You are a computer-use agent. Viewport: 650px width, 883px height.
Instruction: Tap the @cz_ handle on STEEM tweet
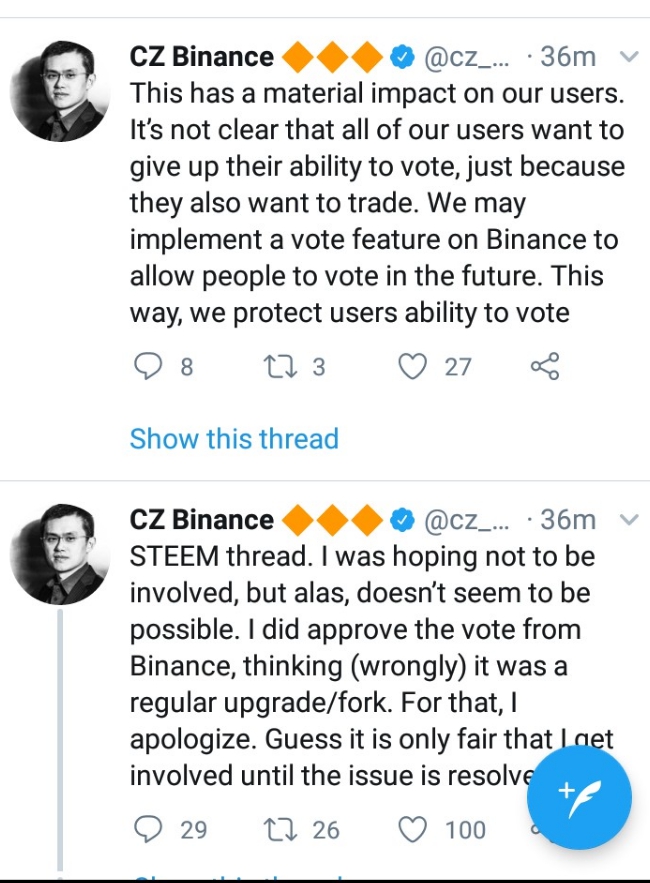[x=466, y=520]
